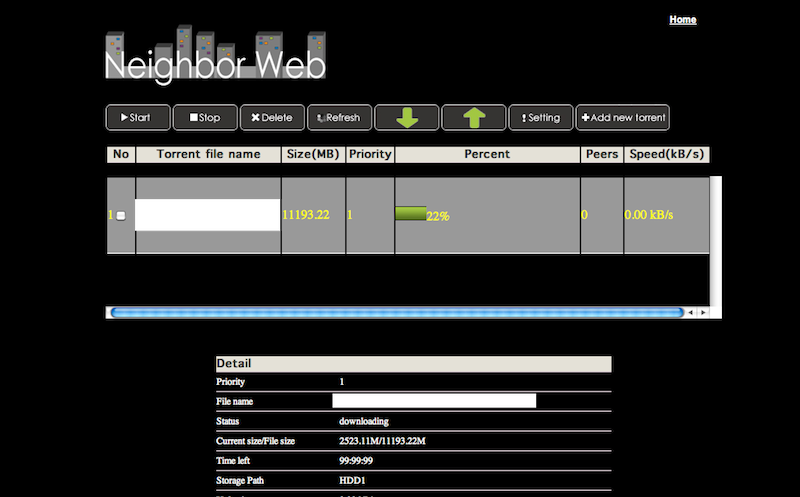Image resolution: width=800 pixels, height=497 pixels.
Task: Click the white File name field in Detail
Action: pos(434,401)
